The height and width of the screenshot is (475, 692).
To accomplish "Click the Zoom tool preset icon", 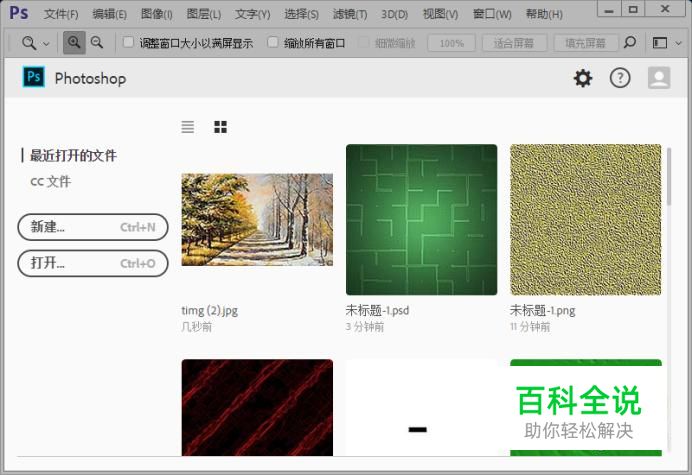I will 29,43.
